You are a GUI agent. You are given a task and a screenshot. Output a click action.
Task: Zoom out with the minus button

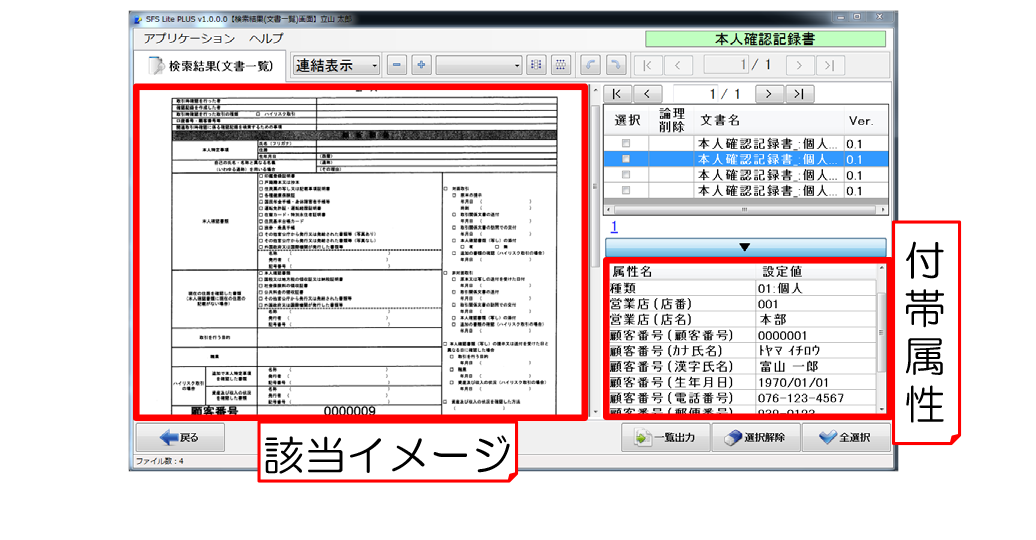(396, 65)
